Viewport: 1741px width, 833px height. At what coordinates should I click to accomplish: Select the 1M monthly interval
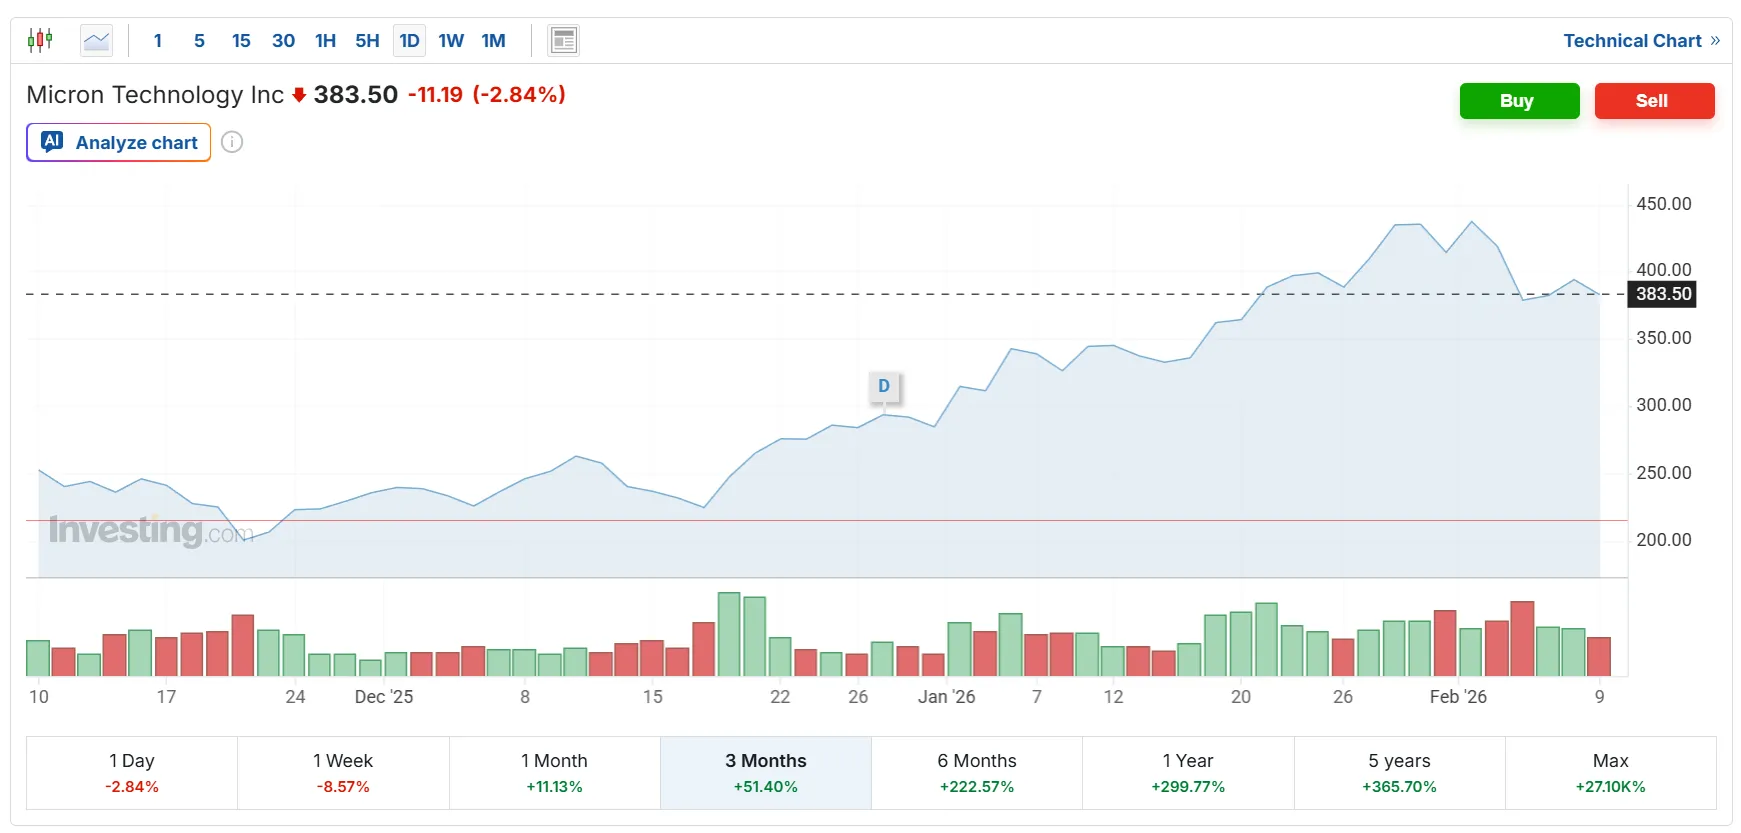493,41
